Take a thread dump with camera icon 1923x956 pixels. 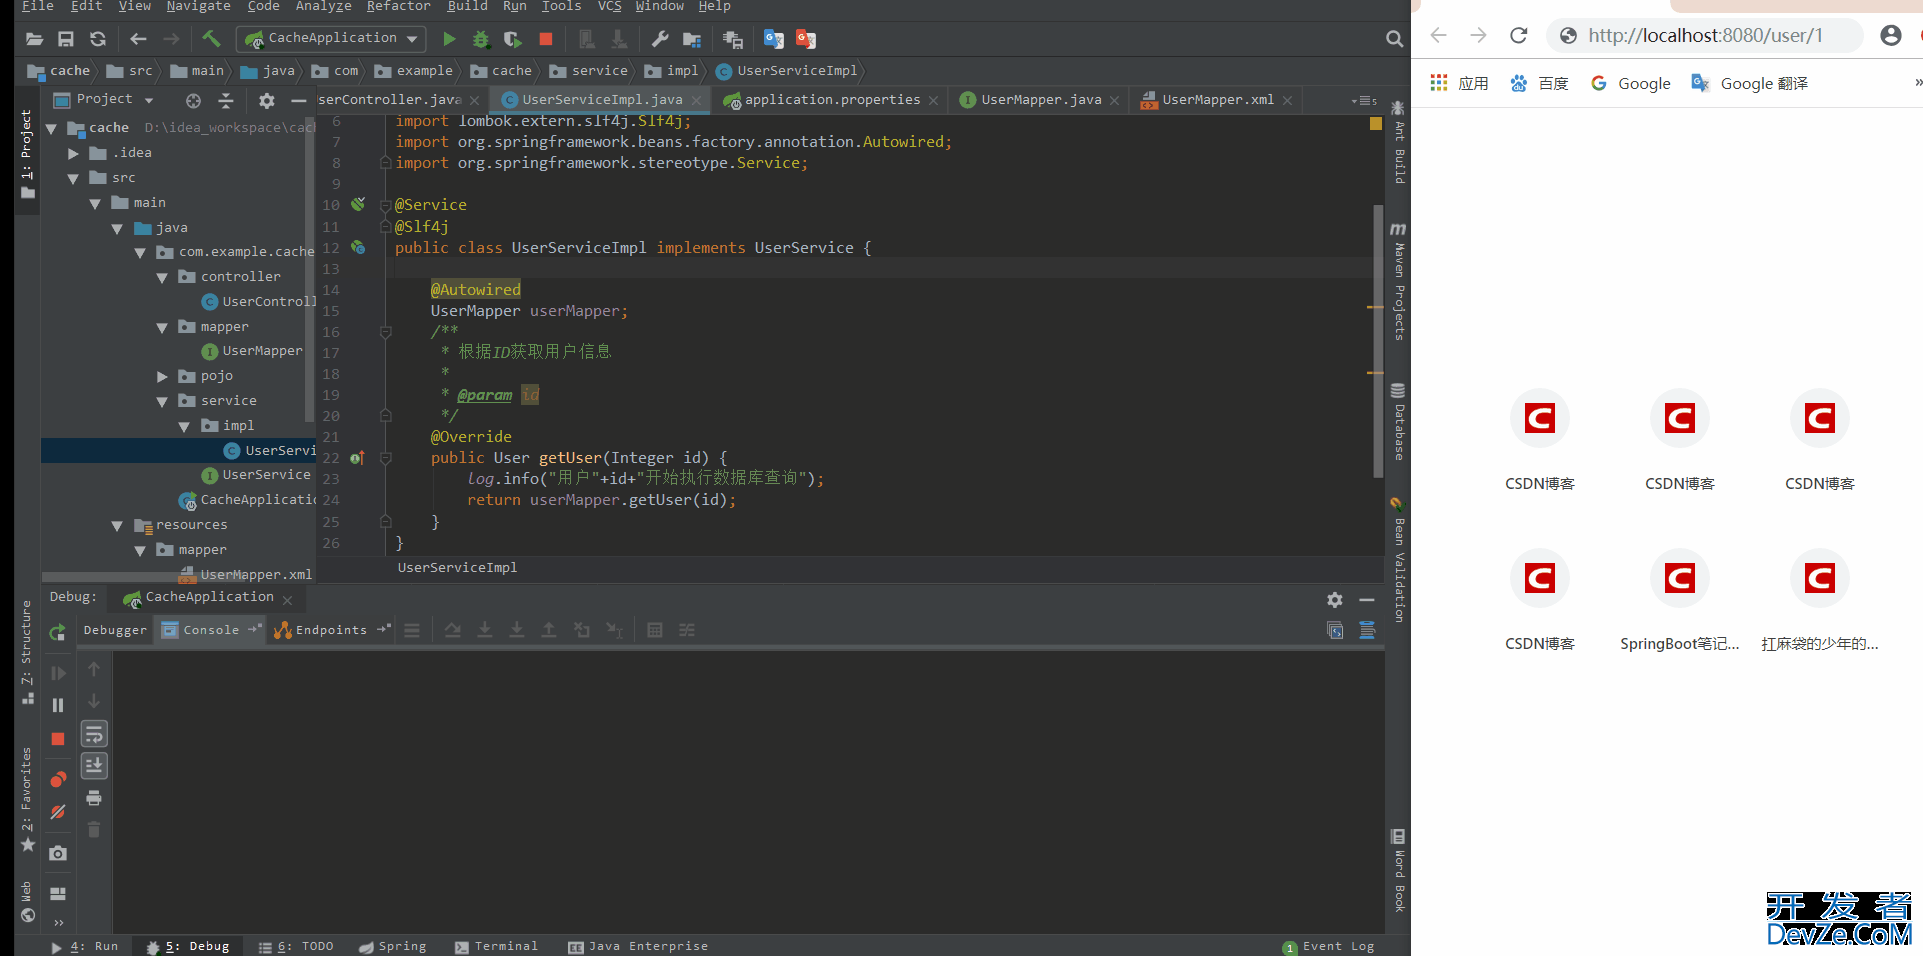pyautogui.click(x=58, y=853)
